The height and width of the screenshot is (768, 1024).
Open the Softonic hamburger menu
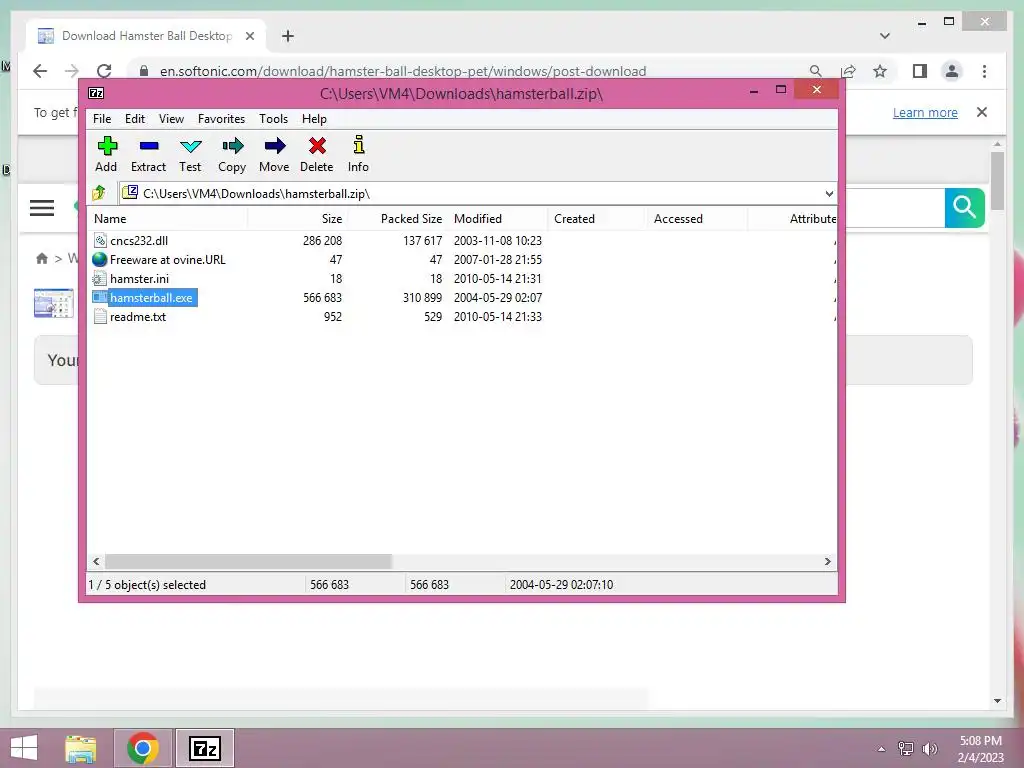(42, 208)
